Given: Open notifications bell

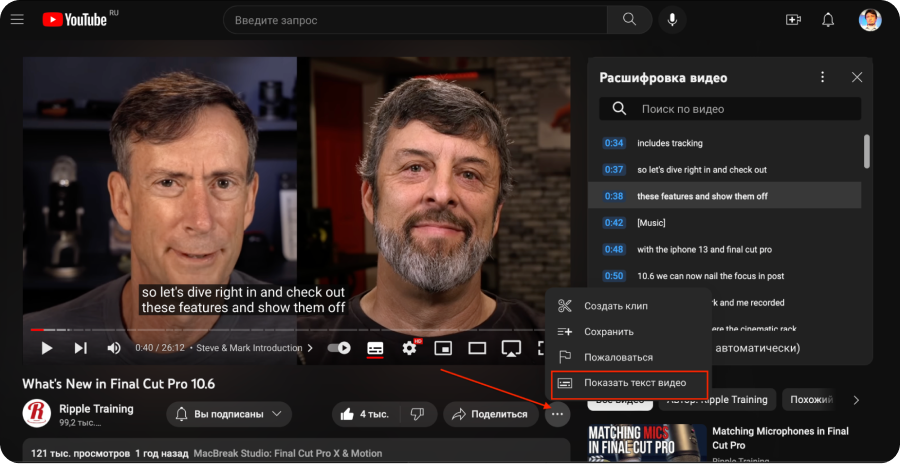Looking at the screenshot, I should (828, 20).
